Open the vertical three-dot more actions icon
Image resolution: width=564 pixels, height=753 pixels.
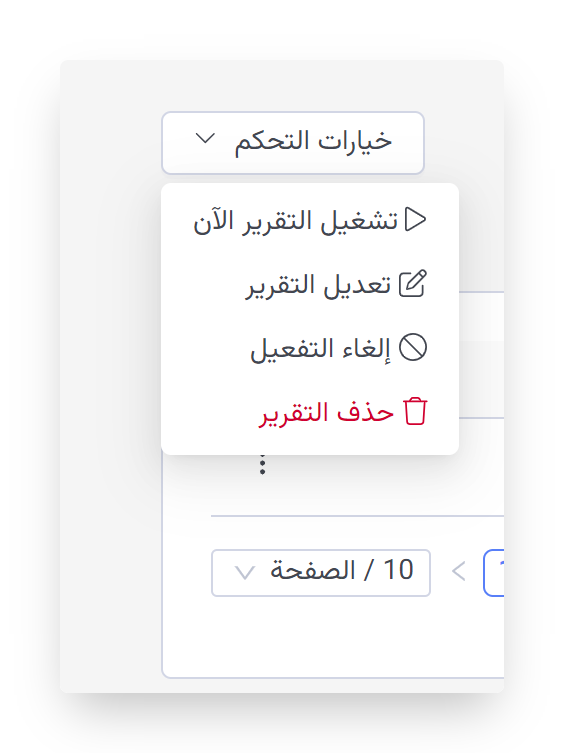(x=262, y=464)
